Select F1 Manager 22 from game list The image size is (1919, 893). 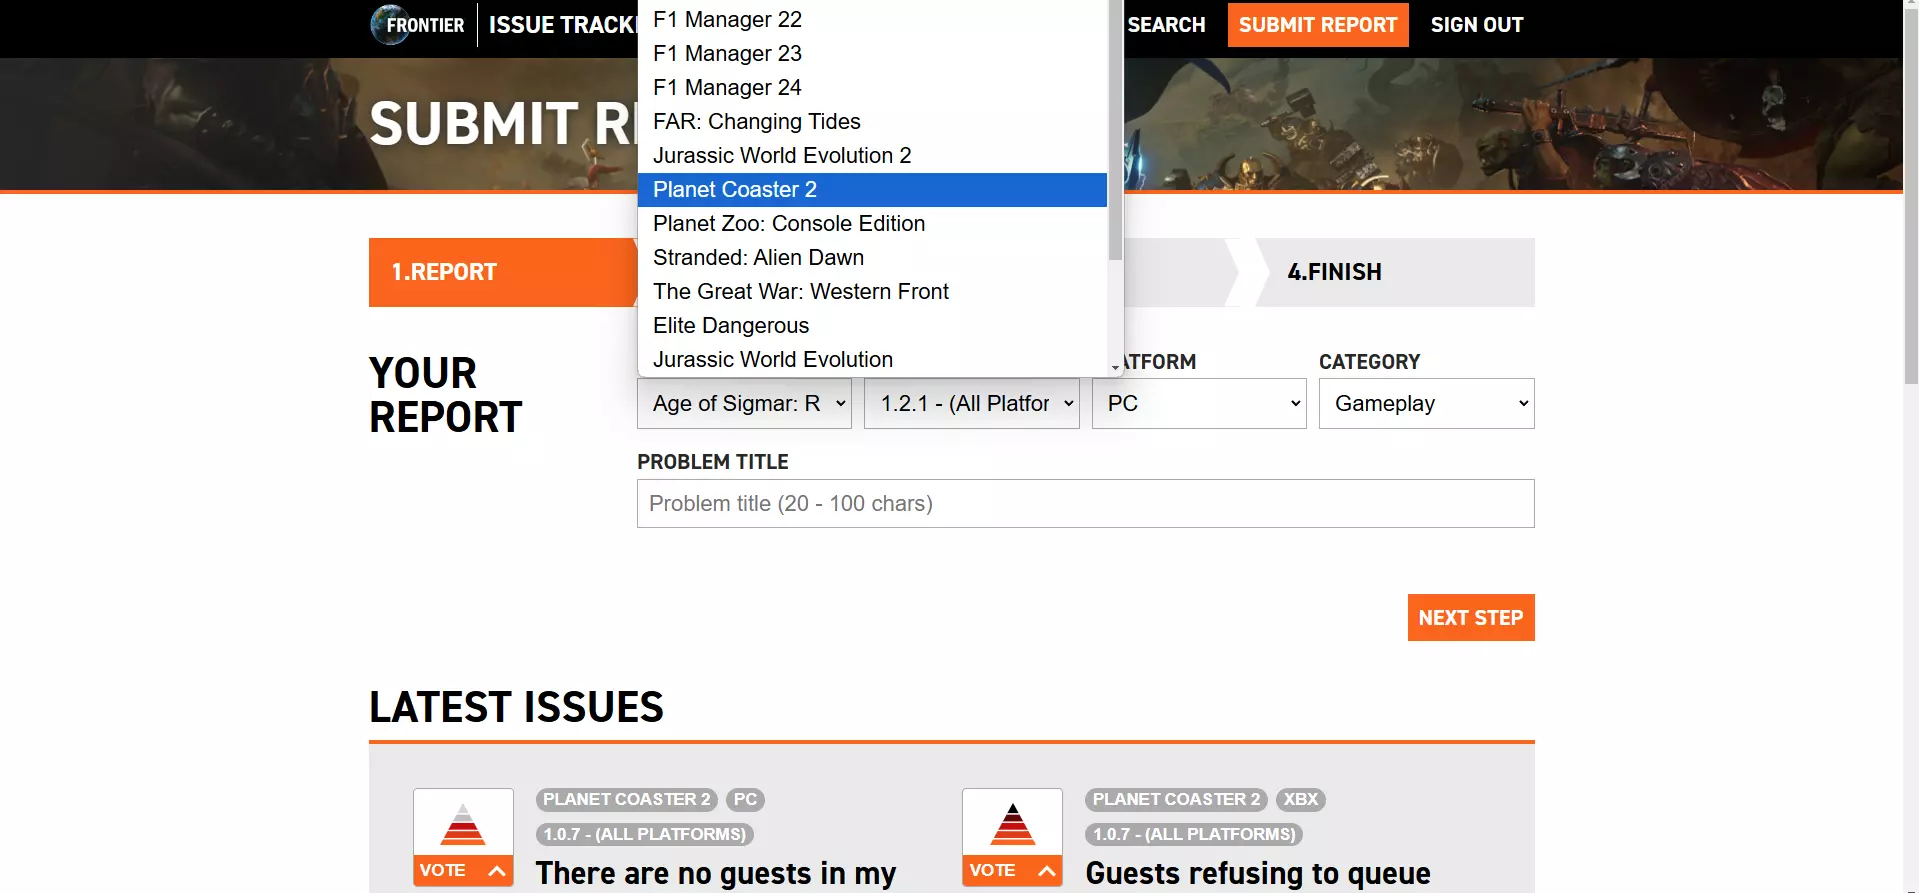click(x=872, y=20)
